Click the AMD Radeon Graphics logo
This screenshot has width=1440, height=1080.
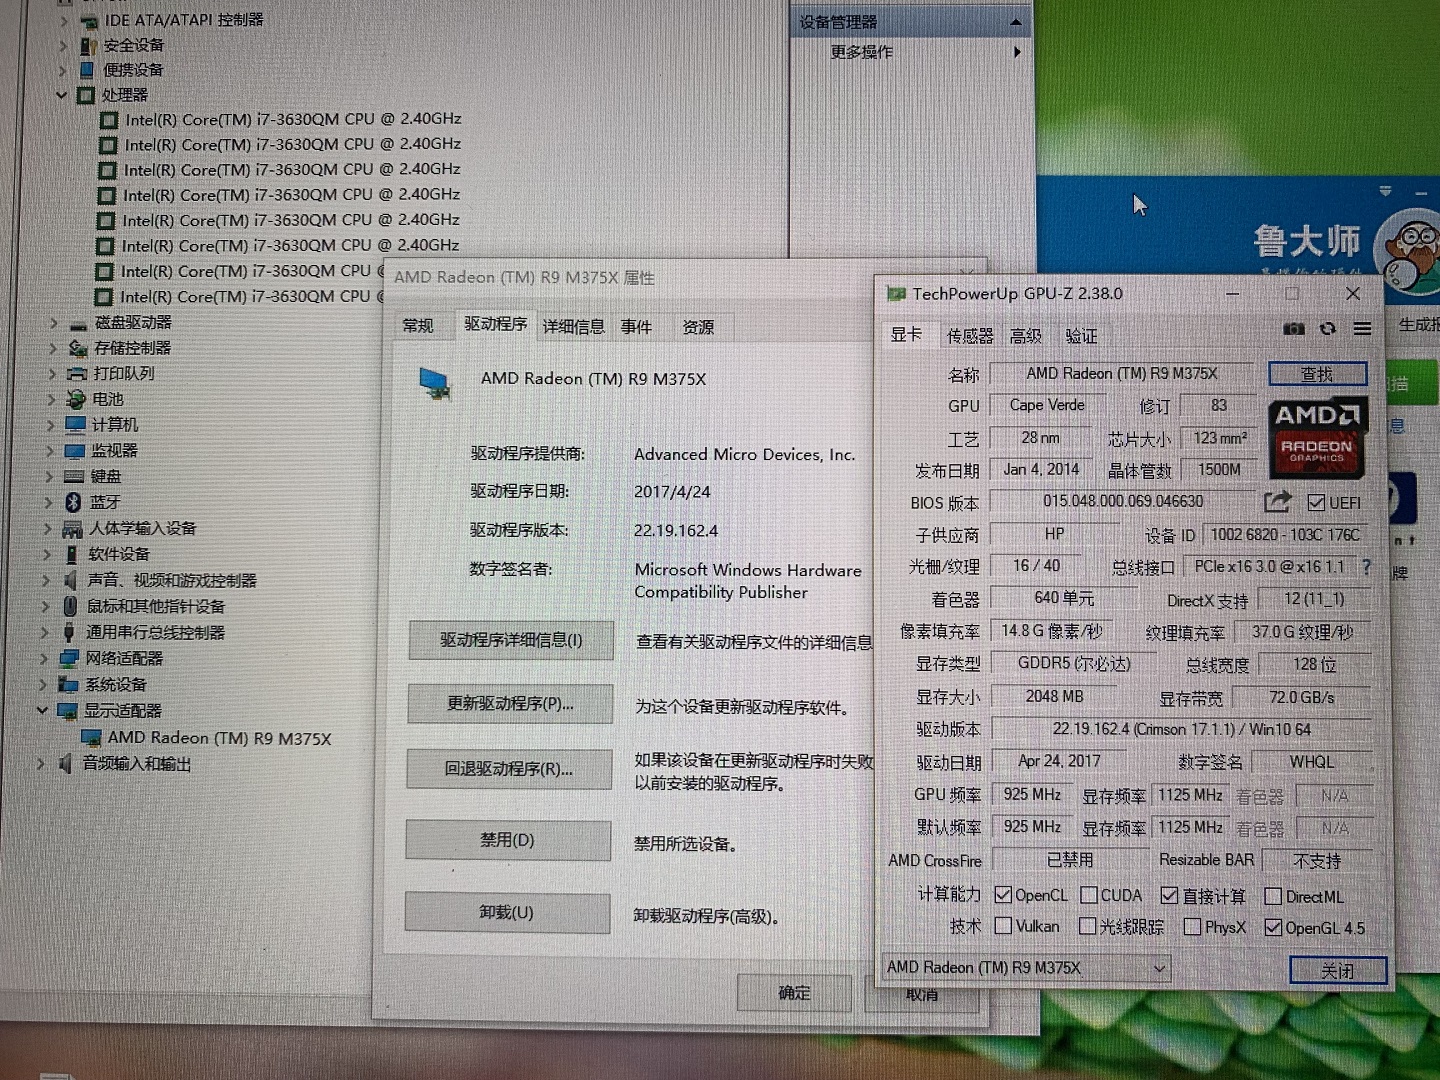pos(1316,437)
